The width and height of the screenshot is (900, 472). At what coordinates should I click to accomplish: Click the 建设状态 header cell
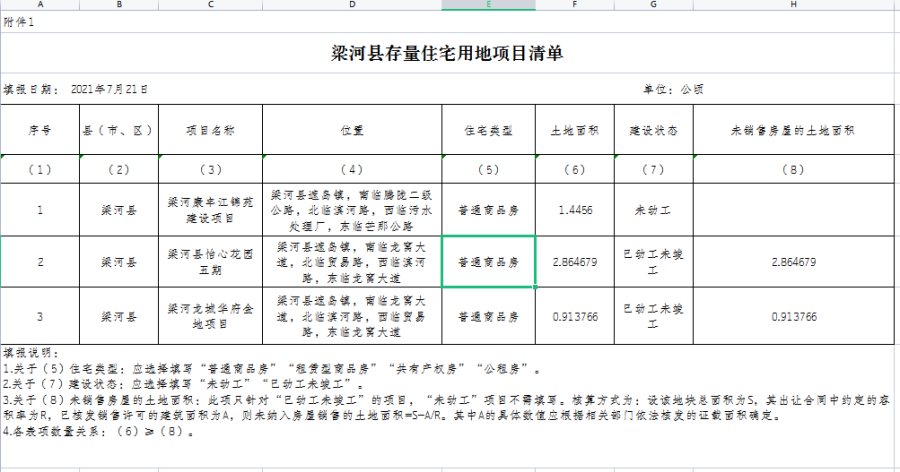pos(654,130)
